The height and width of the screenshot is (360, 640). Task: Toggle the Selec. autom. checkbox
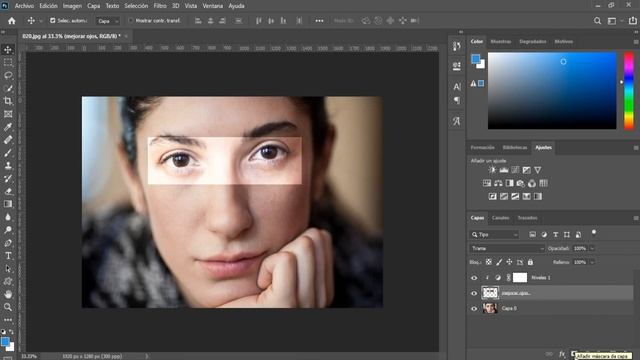53,20
